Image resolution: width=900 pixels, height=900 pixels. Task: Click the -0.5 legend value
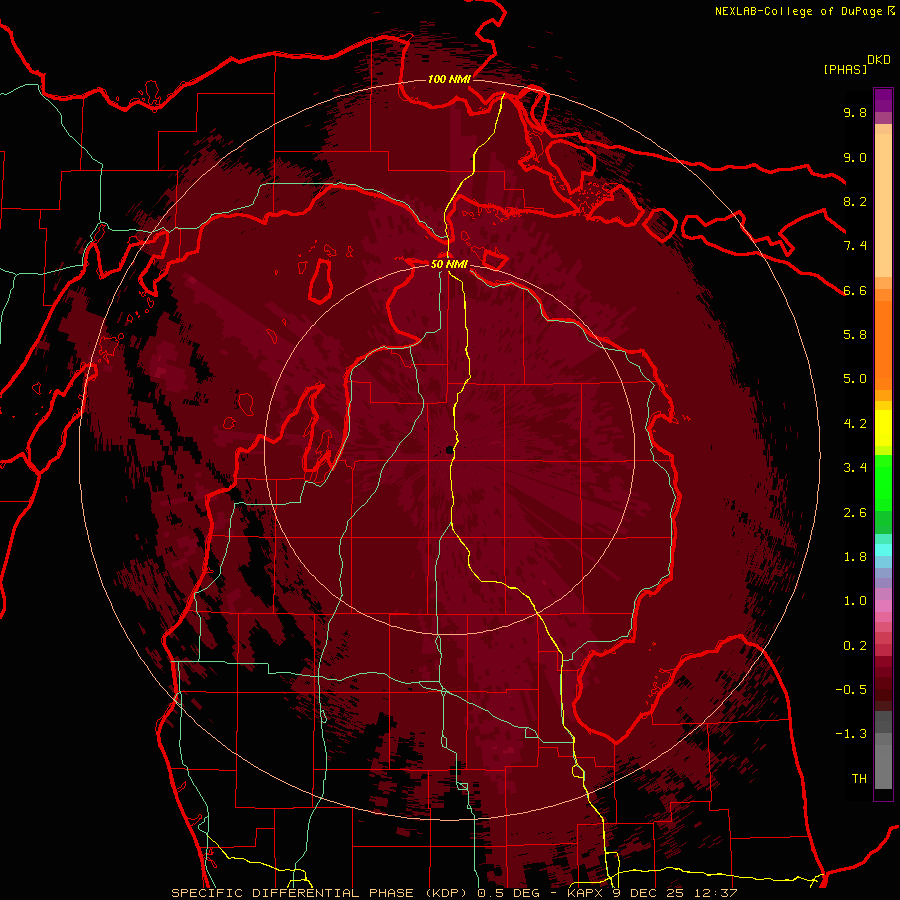point(851,690)
